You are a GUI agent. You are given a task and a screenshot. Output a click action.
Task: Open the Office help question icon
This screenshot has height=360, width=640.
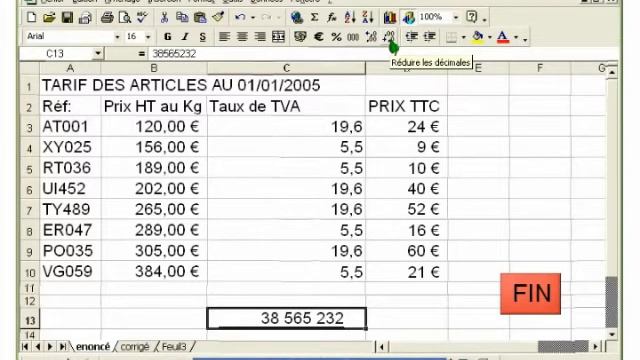click(x=471, y=17)
